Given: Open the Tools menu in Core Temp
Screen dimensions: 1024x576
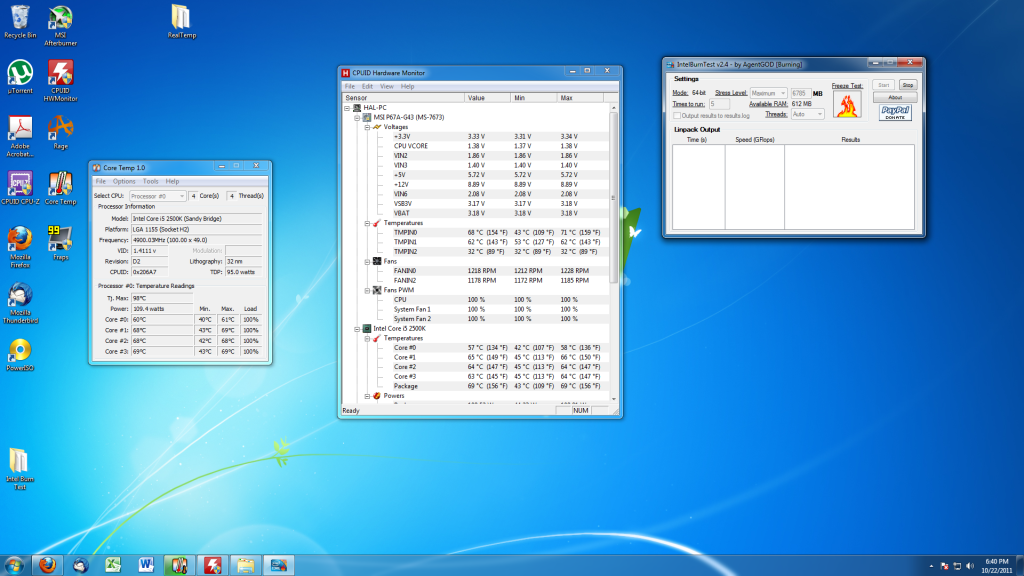Looking at the screenshot, I should 150,181.
